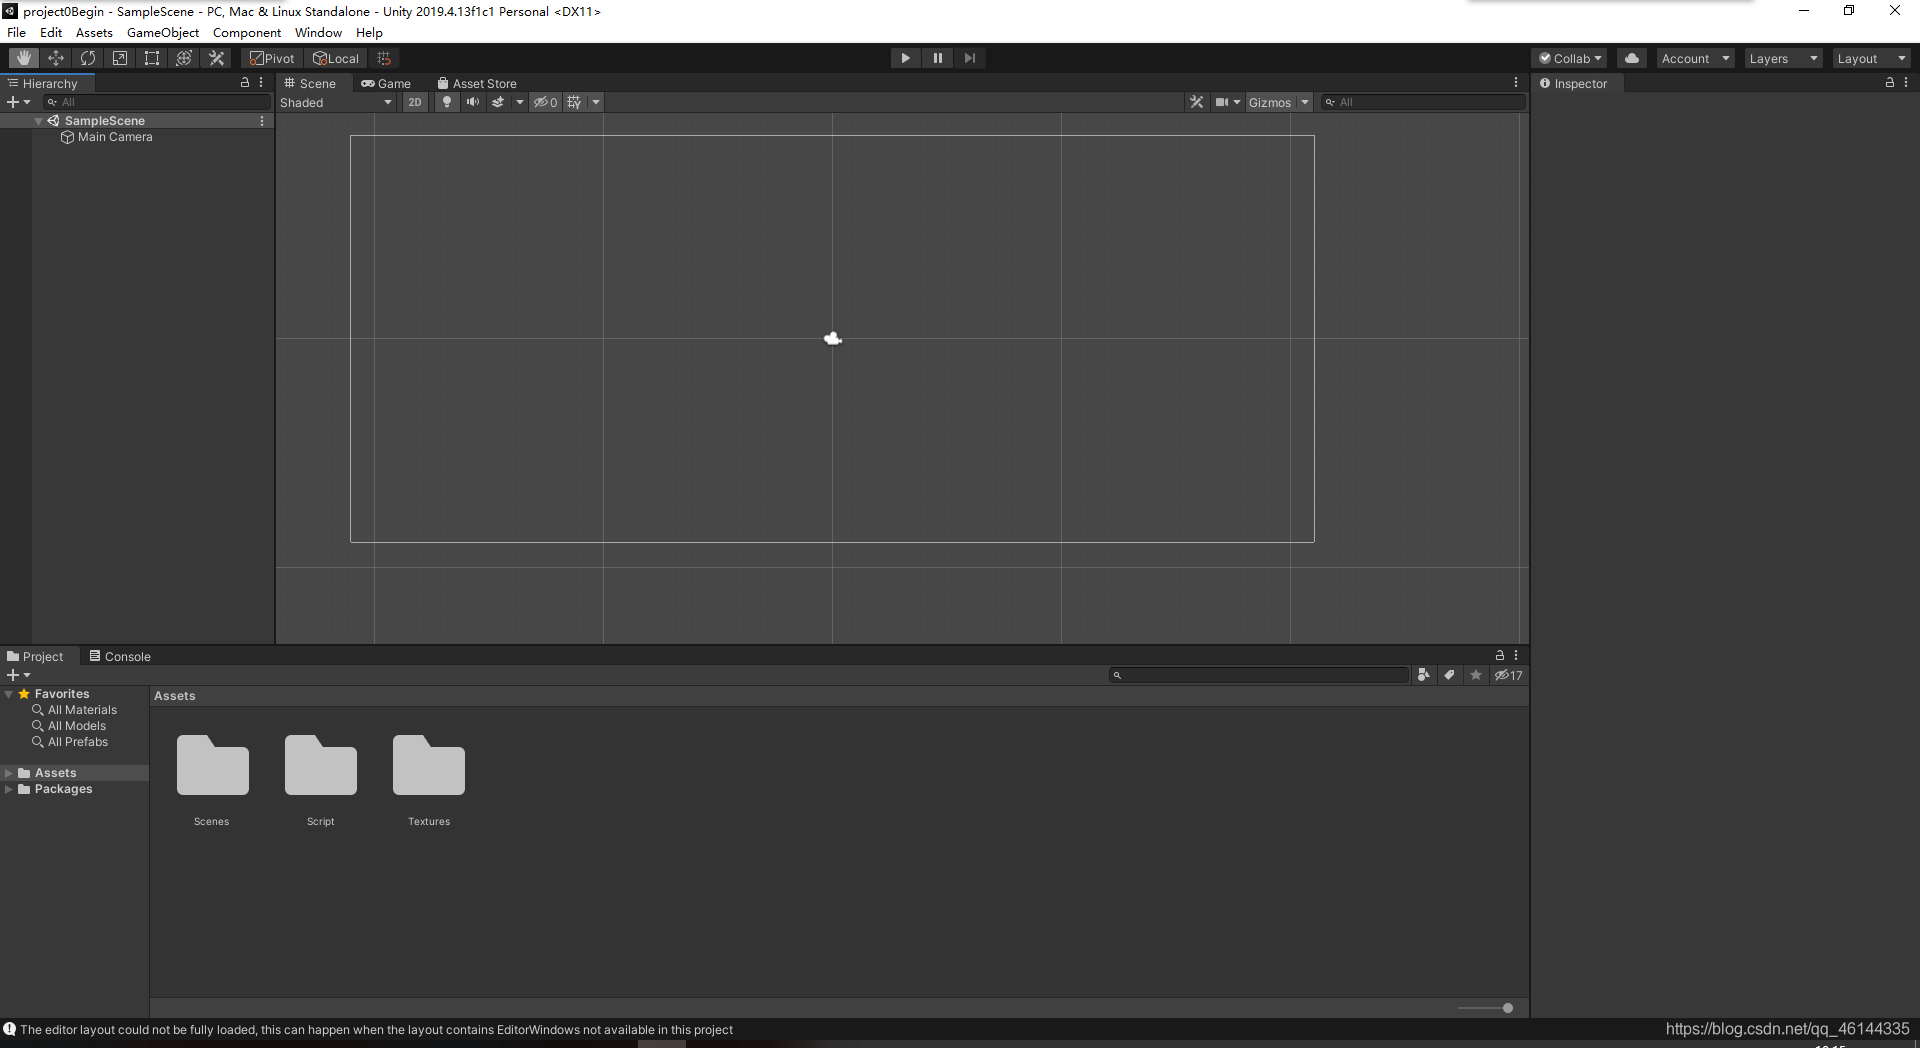Lock the Hierarchy panel
This screenshot has height=1048, width=1920.
pos(245,83)
